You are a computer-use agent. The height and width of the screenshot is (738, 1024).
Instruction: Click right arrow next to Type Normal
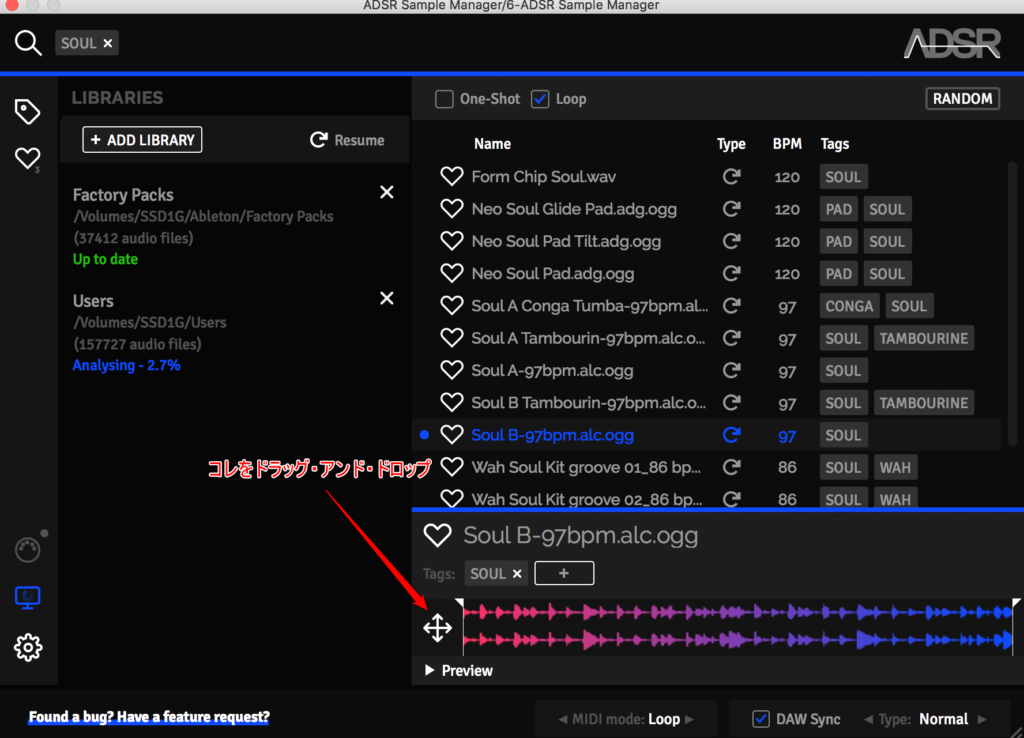tap(982, 719)
